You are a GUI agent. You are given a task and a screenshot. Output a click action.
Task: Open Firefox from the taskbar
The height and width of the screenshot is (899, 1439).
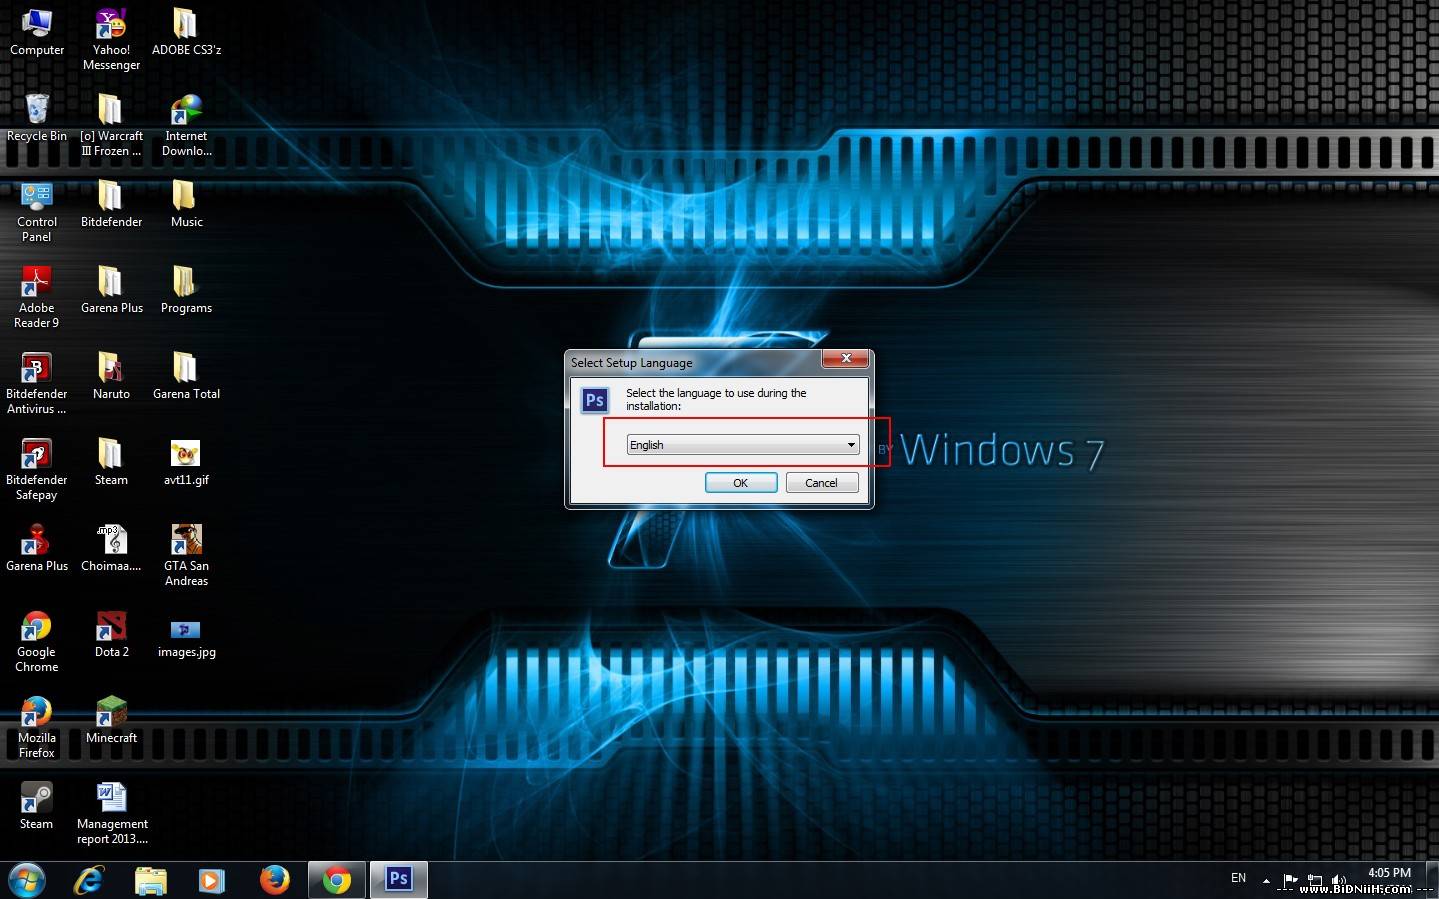274,880
